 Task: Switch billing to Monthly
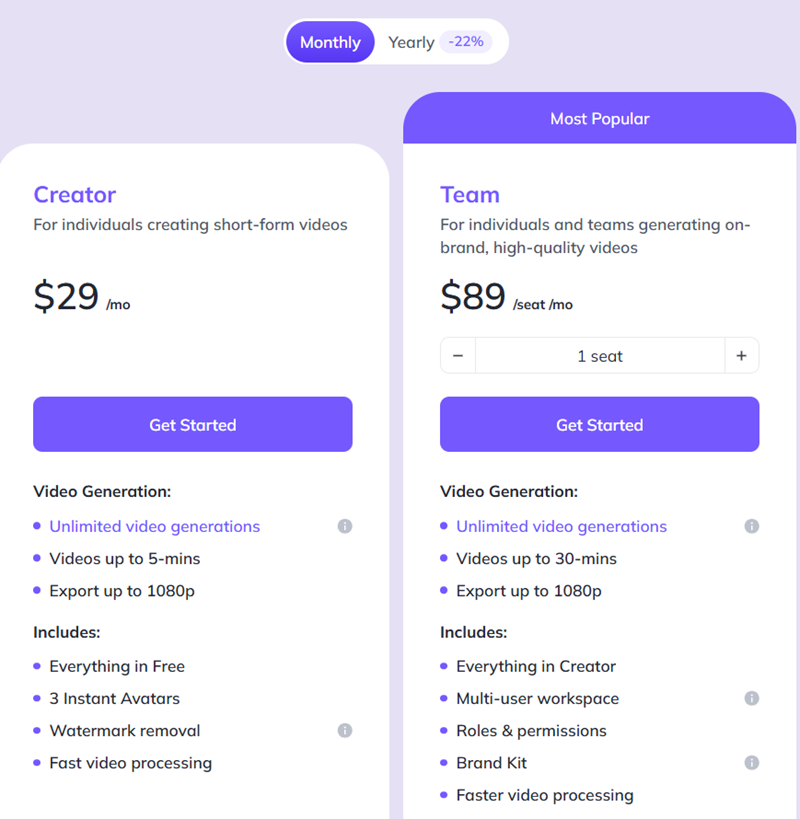330,42
